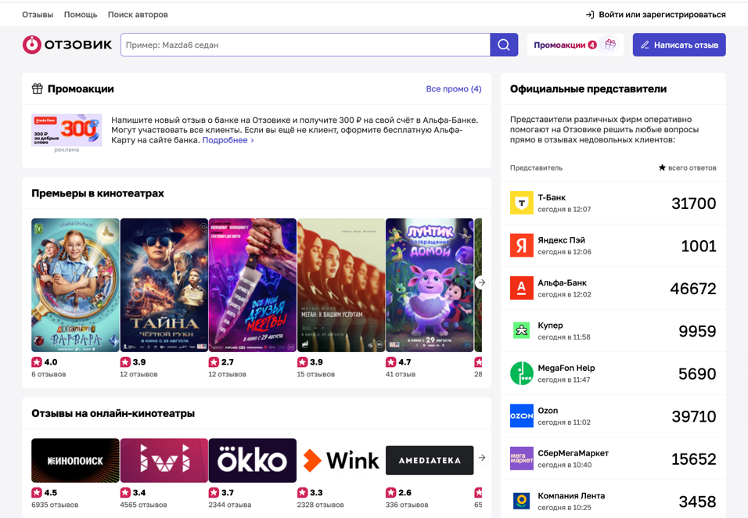Click the search magnifier button
The width and height of the screenshot is (748, 518).
tap(504, 45)
